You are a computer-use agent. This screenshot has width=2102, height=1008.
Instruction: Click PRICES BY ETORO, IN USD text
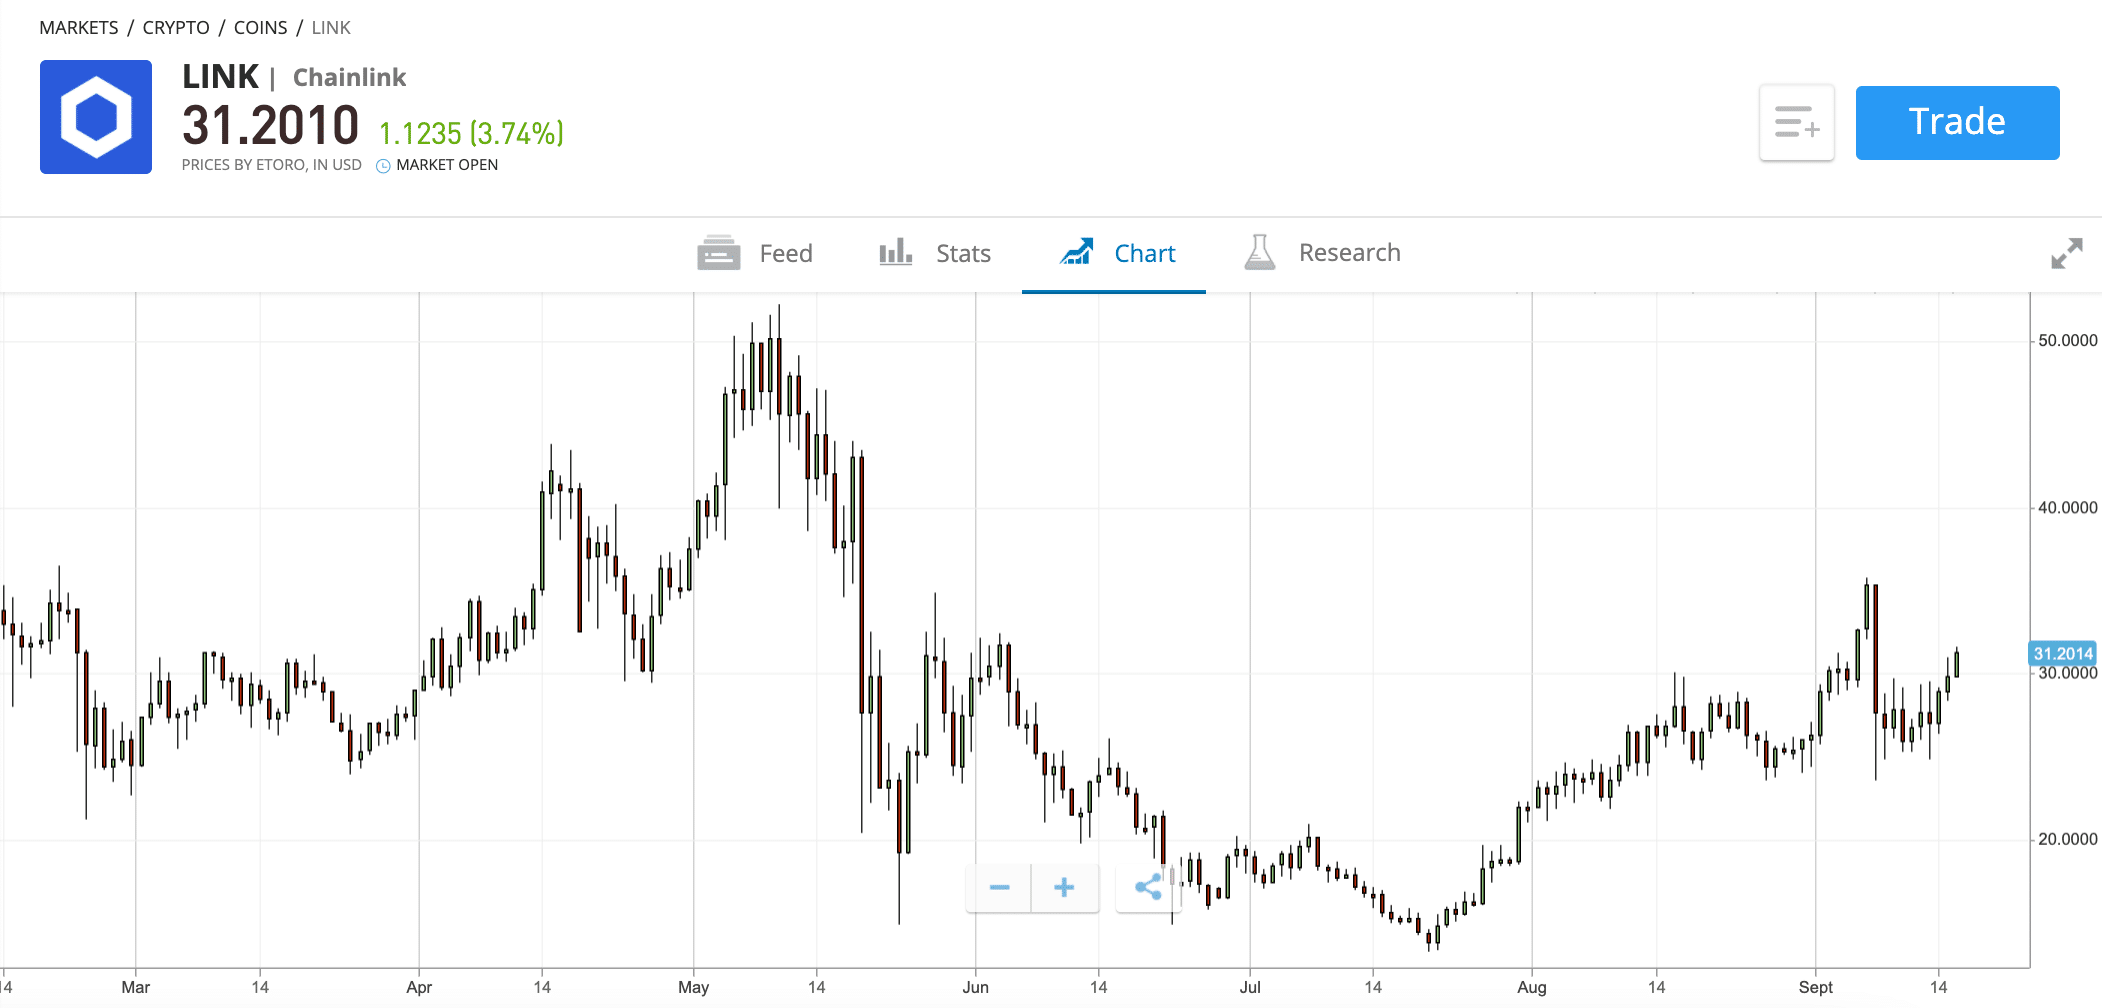272,165
